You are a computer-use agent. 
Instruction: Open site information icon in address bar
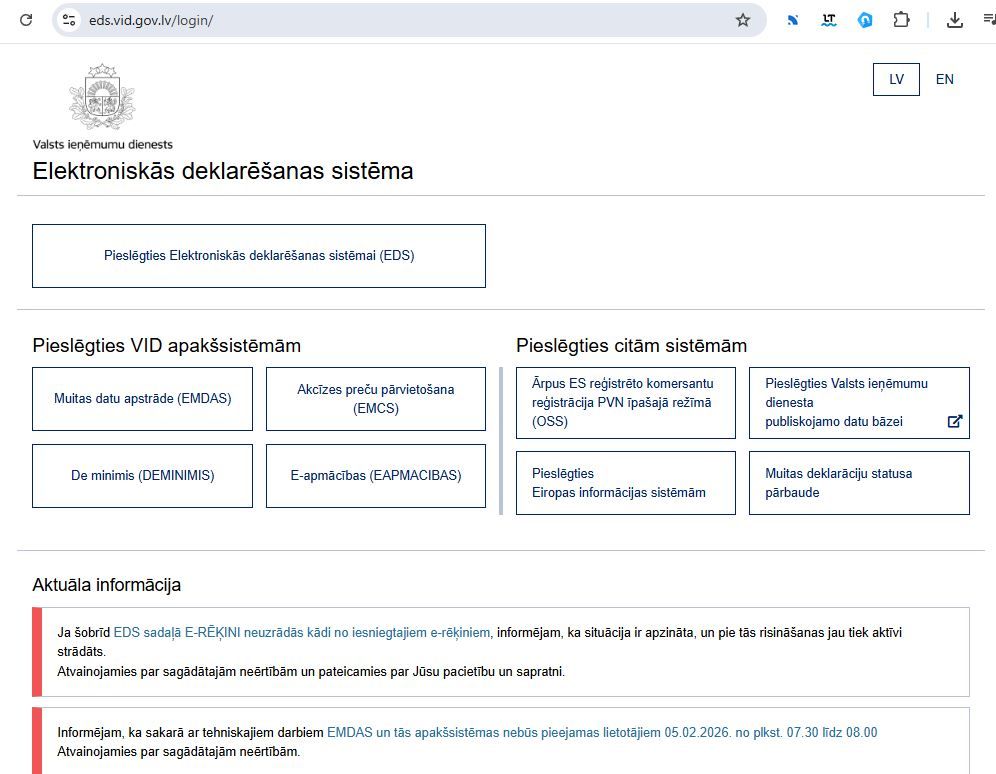(x=69, y=20)
